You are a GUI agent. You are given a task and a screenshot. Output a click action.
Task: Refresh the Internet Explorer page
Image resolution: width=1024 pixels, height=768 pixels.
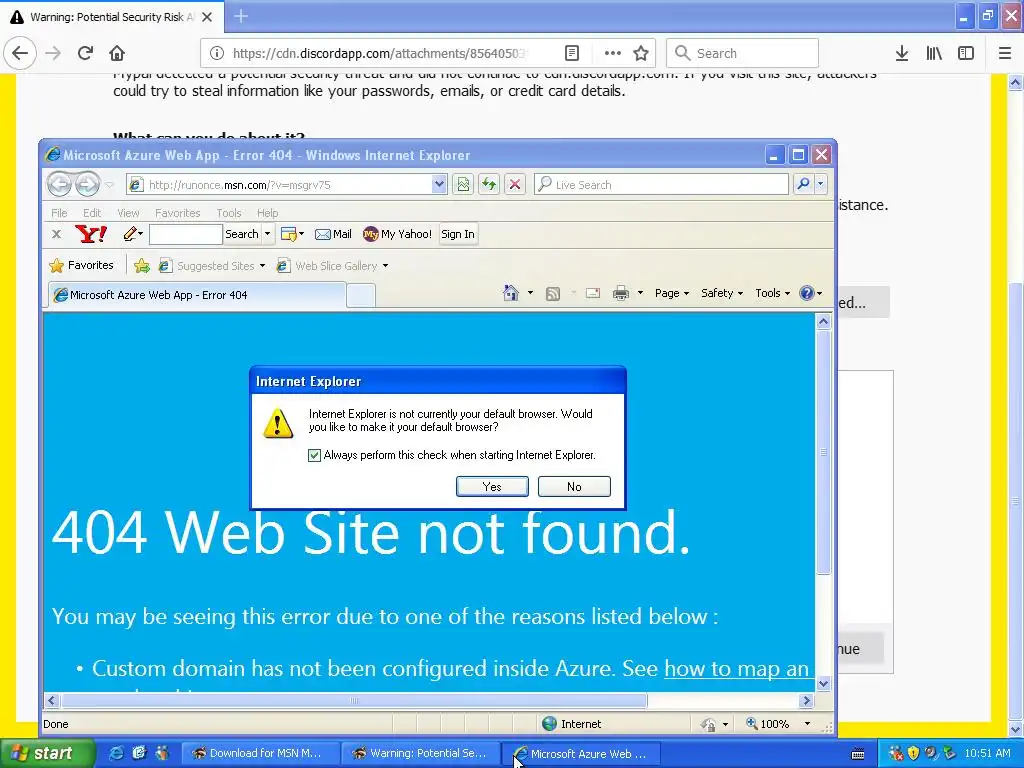(488, 185)
